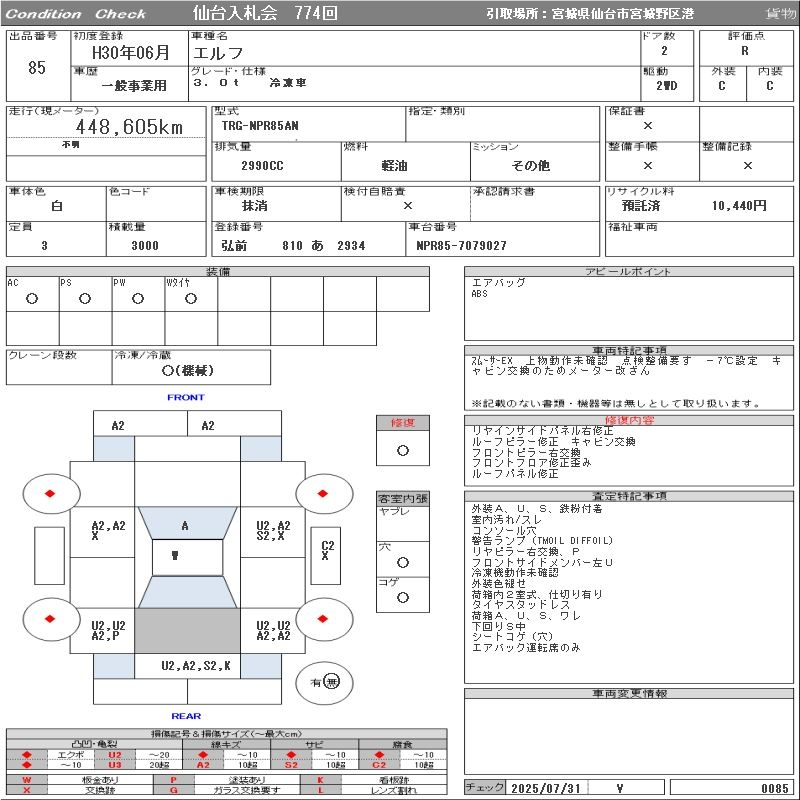
Task: Click the 有/無 spare tire oval
Action: [x=324, y=682]
